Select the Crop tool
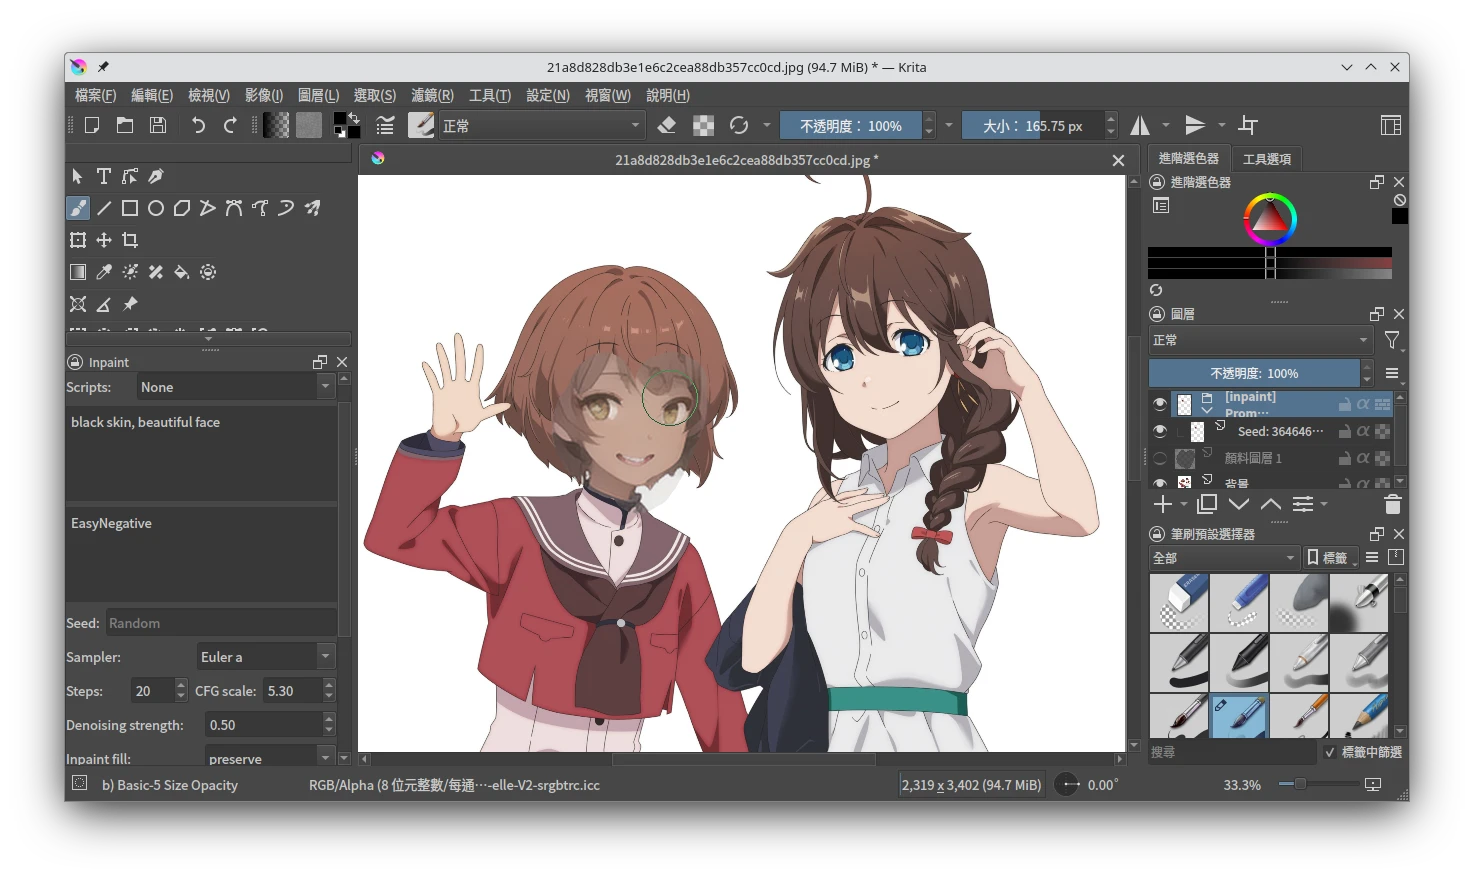This screenshot has width=1474, height=878. (130, 240)
